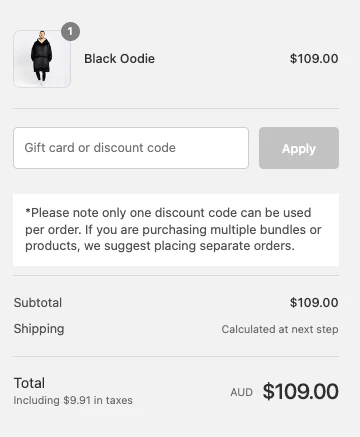Click the 'Calculated at next step' shipping text
Image resolution: width=360 pixels, height=437 pixels.
pyautogui.click(x=280, y=329)
